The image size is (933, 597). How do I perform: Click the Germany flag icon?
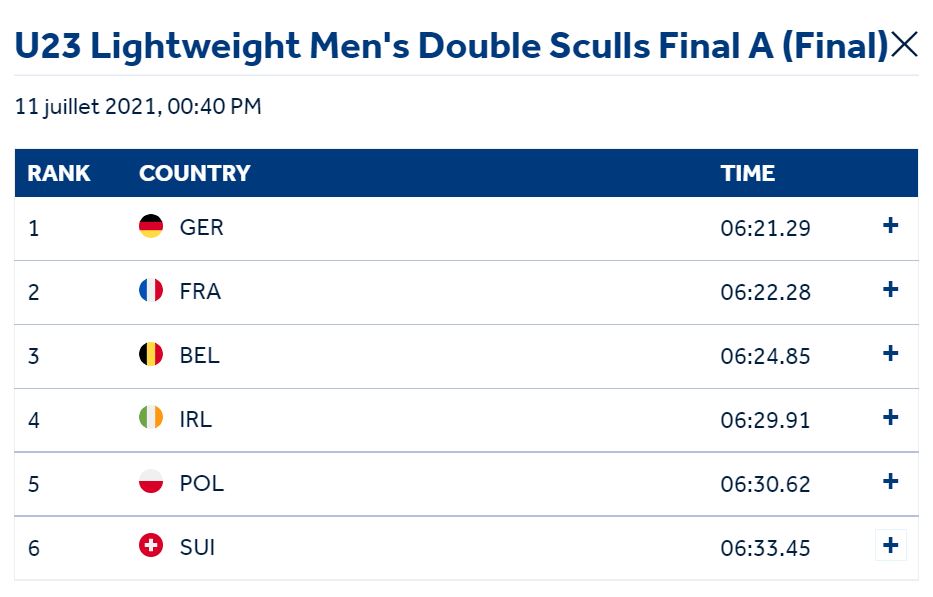[x=151, y=227]
